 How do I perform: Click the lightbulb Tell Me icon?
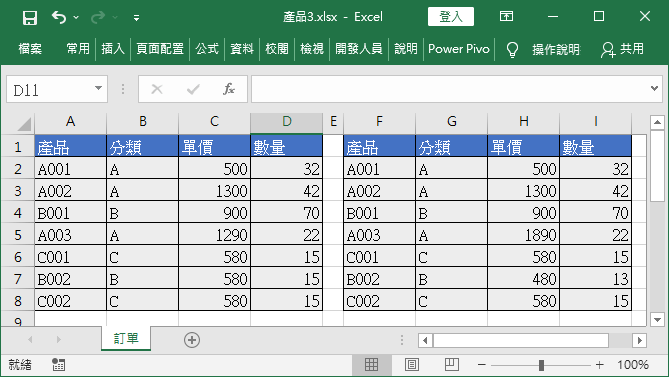coord(512,49)
